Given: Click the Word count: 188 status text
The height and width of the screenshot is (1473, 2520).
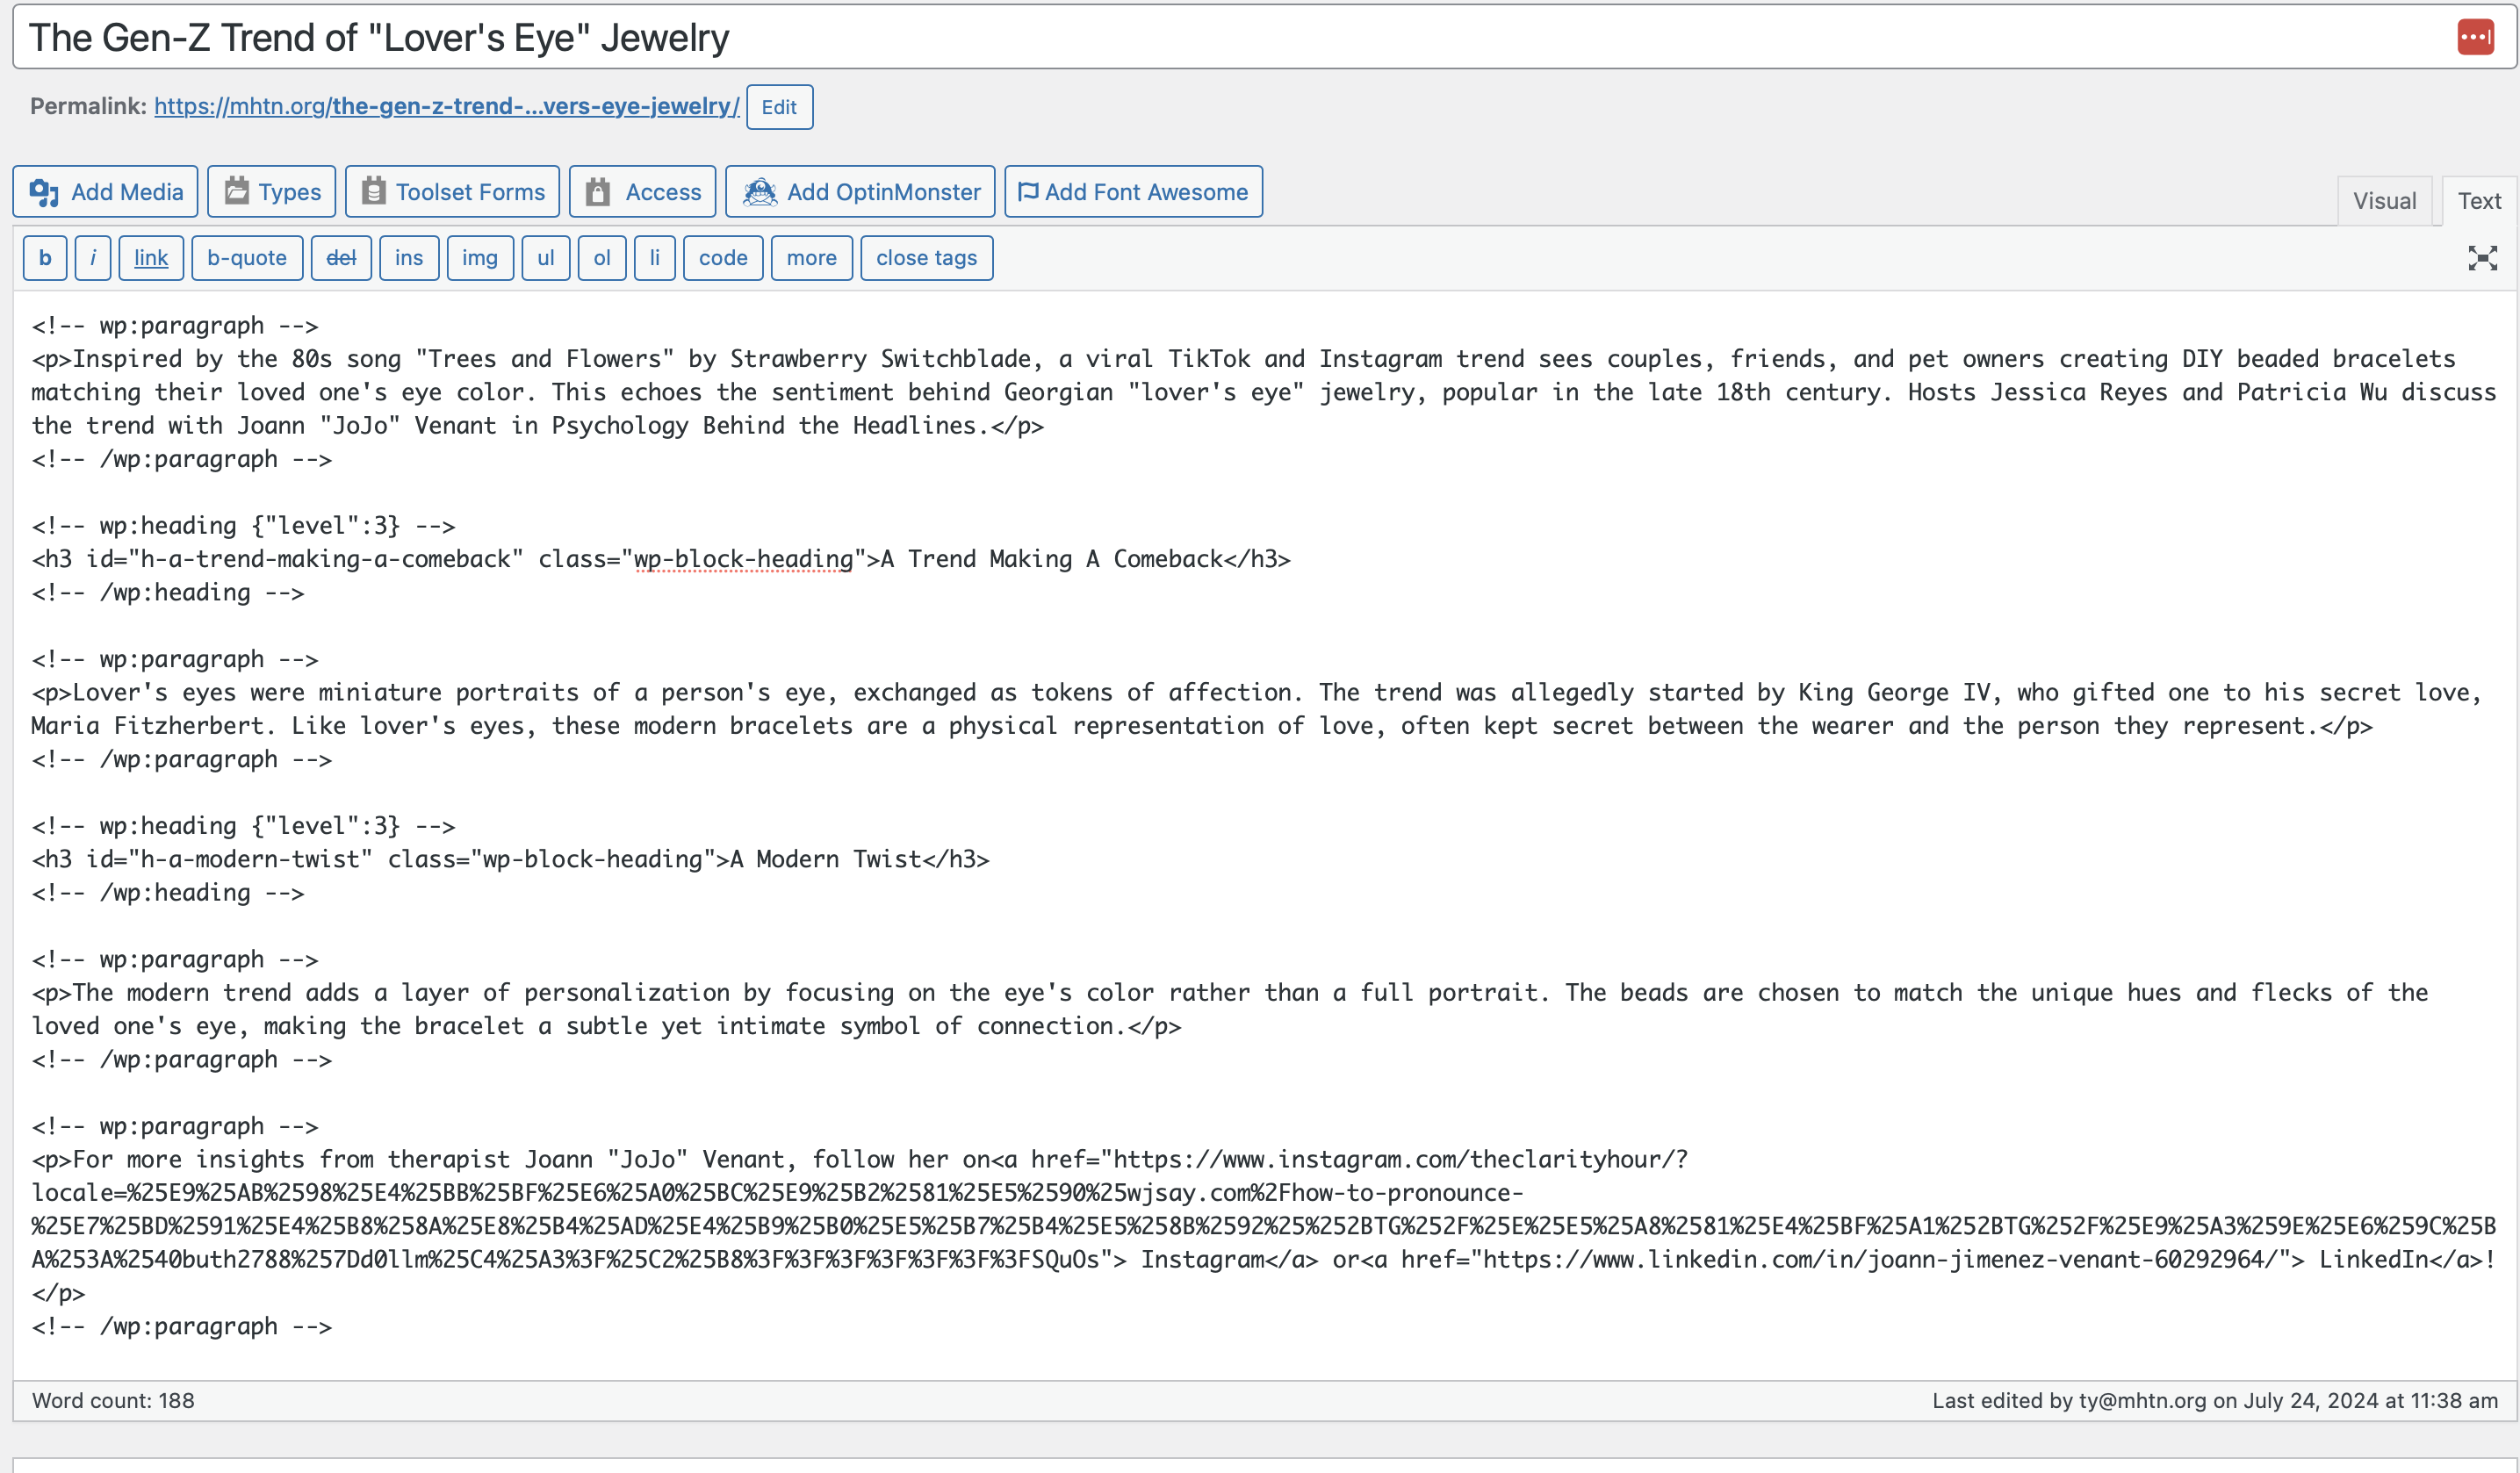Looking at the screenshot, I should (113, 1400).
